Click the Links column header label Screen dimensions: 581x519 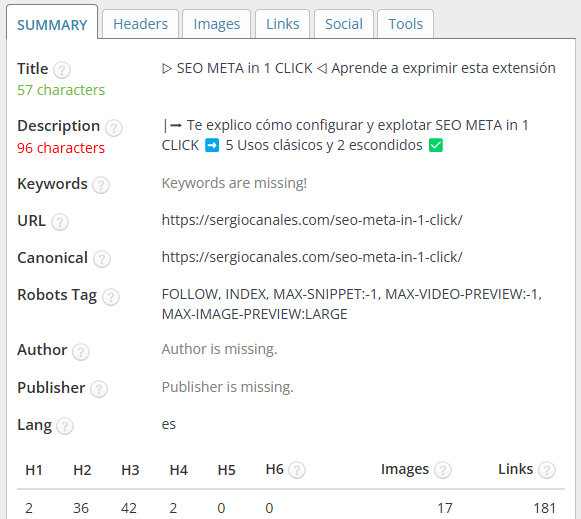click(515, 469)
